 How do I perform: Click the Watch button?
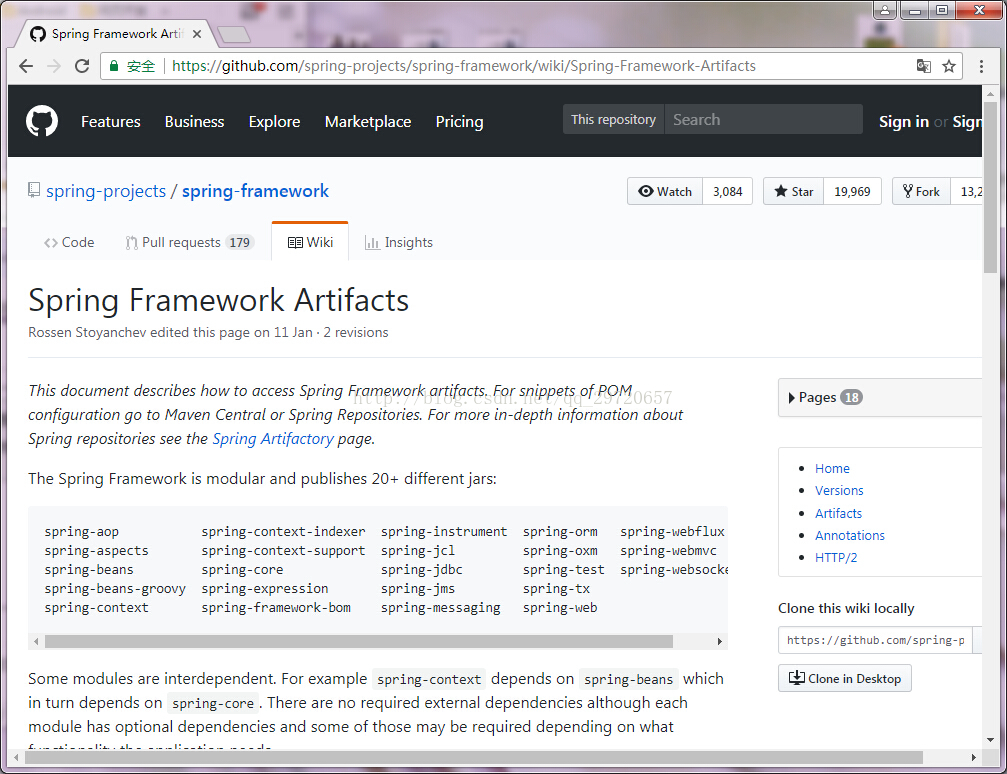[x=665, y=191]
